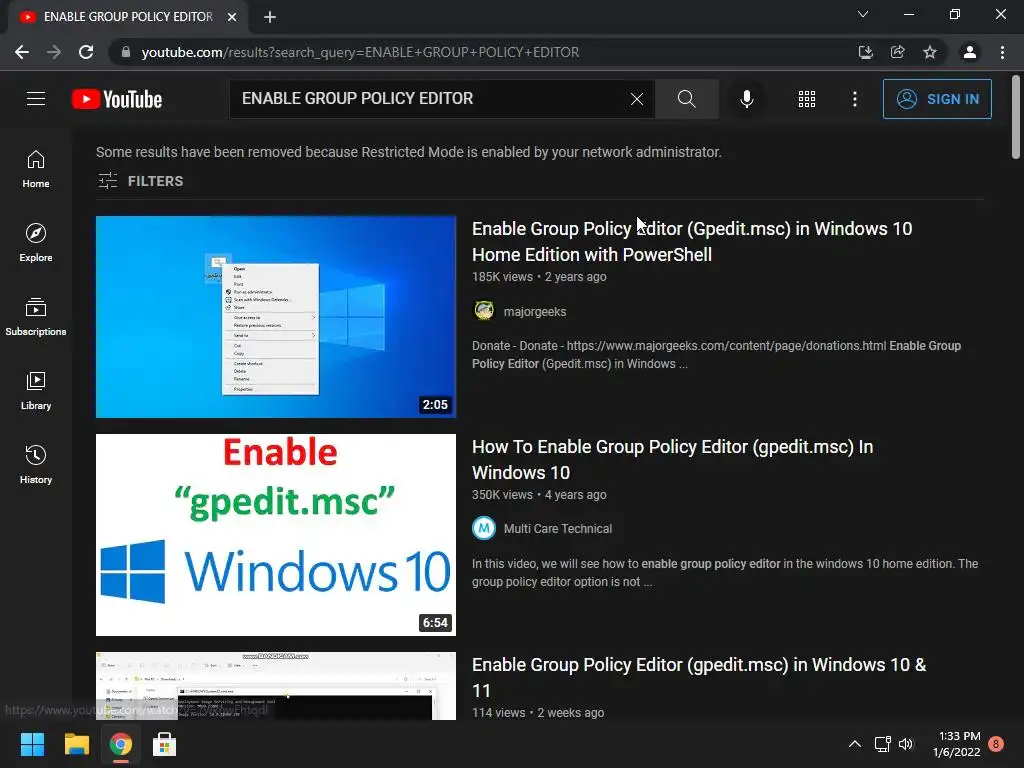Click '185K views • 2 years ago' text

(539, 277)
